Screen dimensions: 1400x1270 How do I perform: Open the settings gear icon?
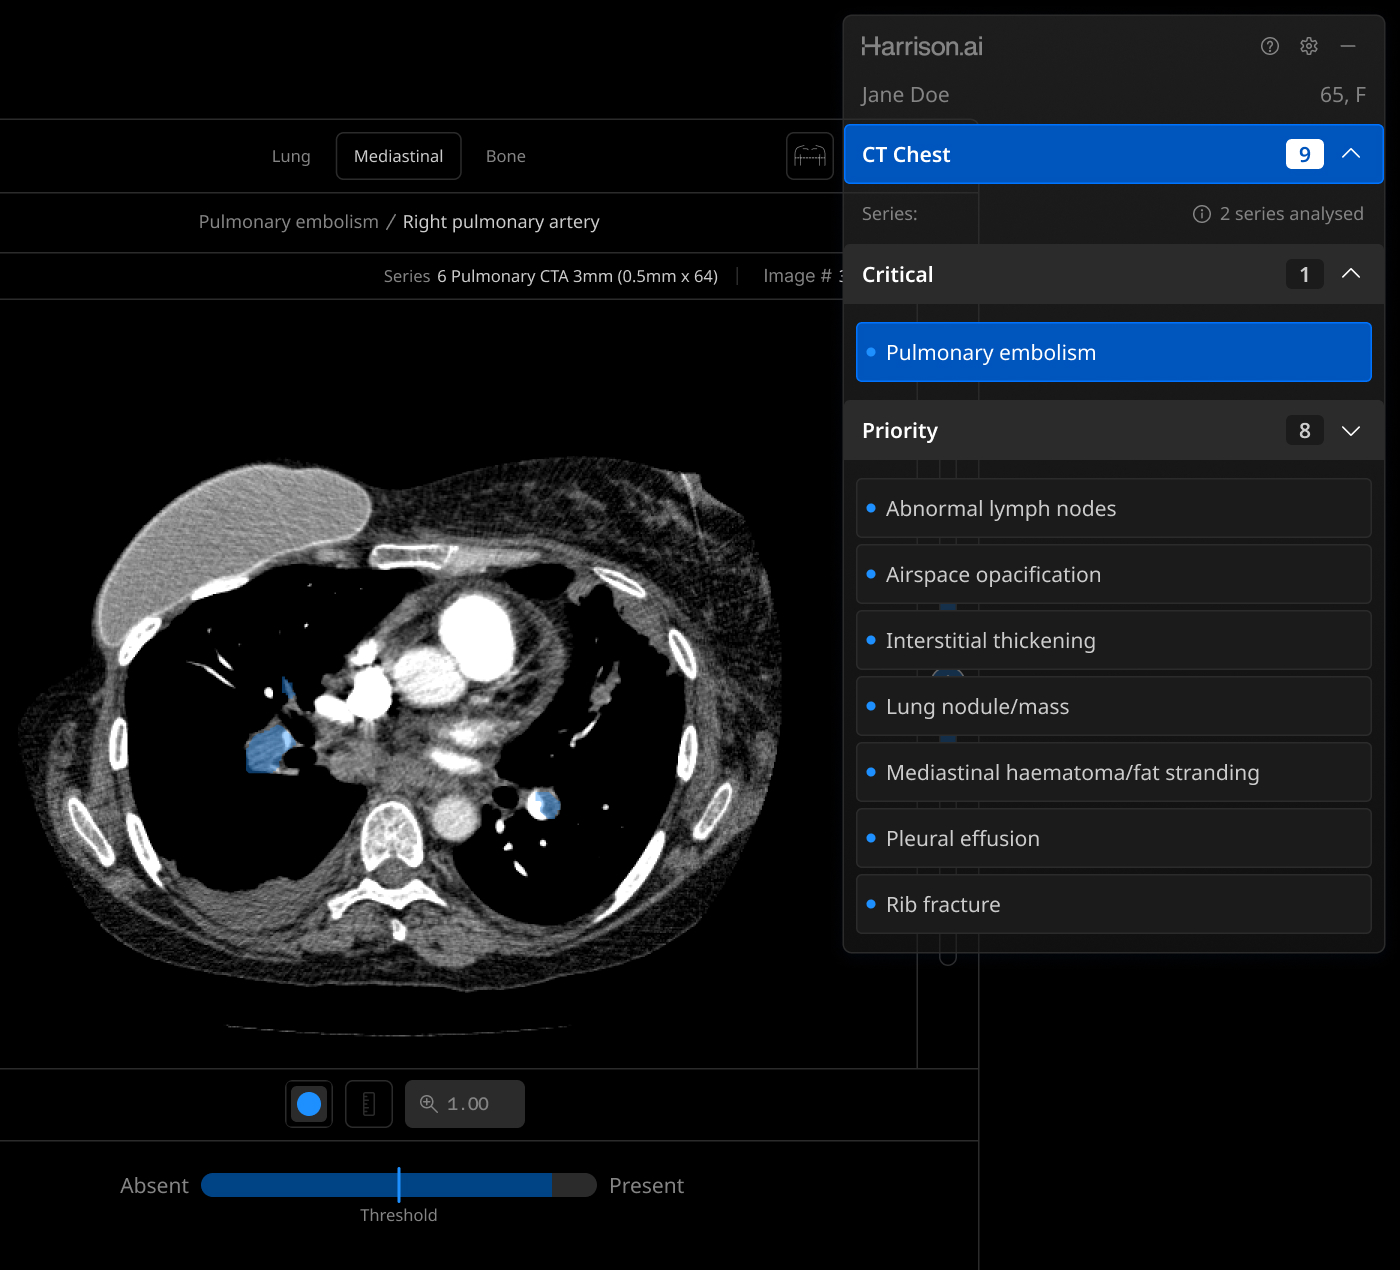1309,46
